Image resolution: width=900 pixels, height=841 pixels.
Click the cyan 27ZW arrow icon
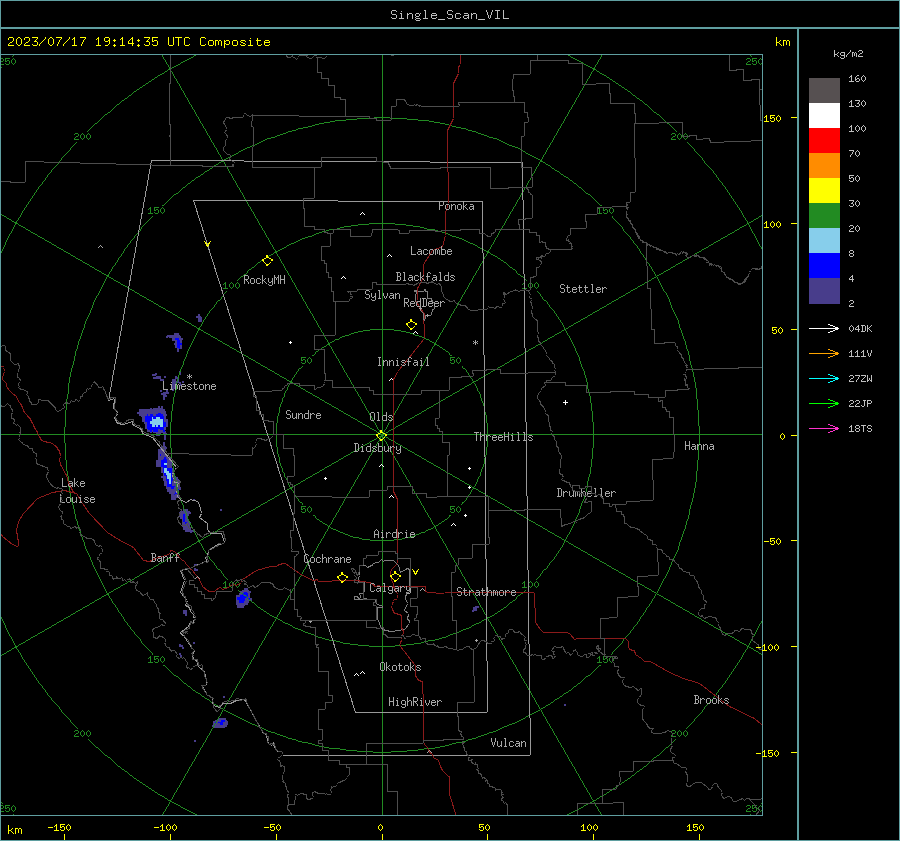pos(824,379)
